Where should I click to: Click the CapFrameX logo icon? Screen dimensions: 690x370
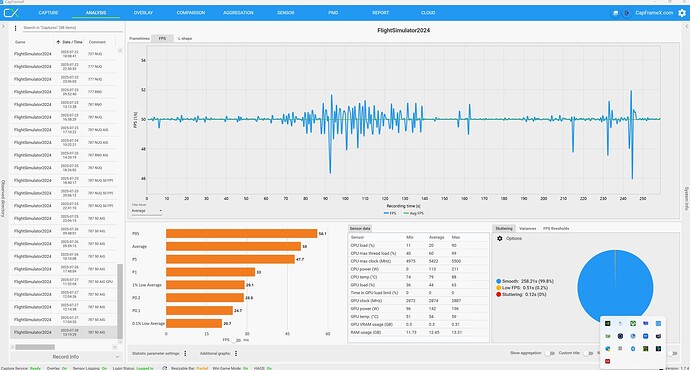[x=11, y=13]
